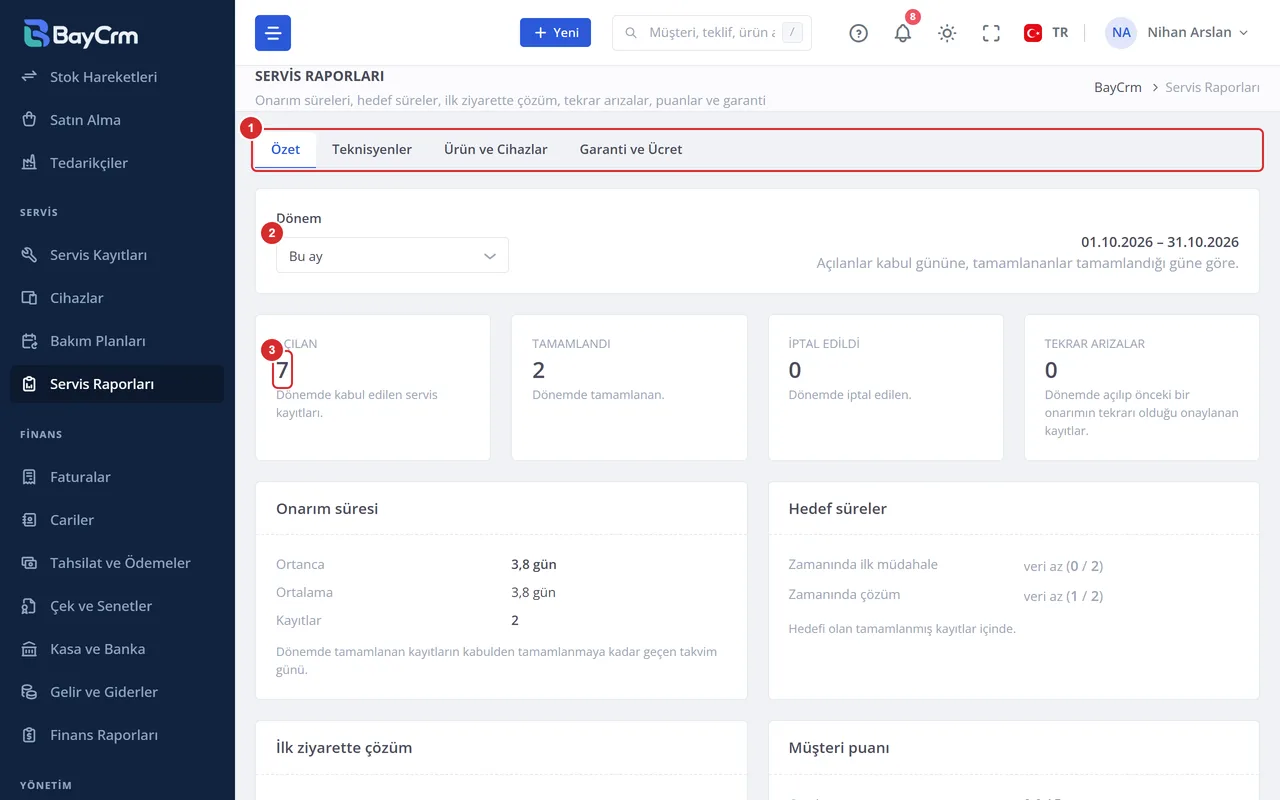Open the help question mark icon
This screenshot has height=800, width=1280.
[858, 33]
